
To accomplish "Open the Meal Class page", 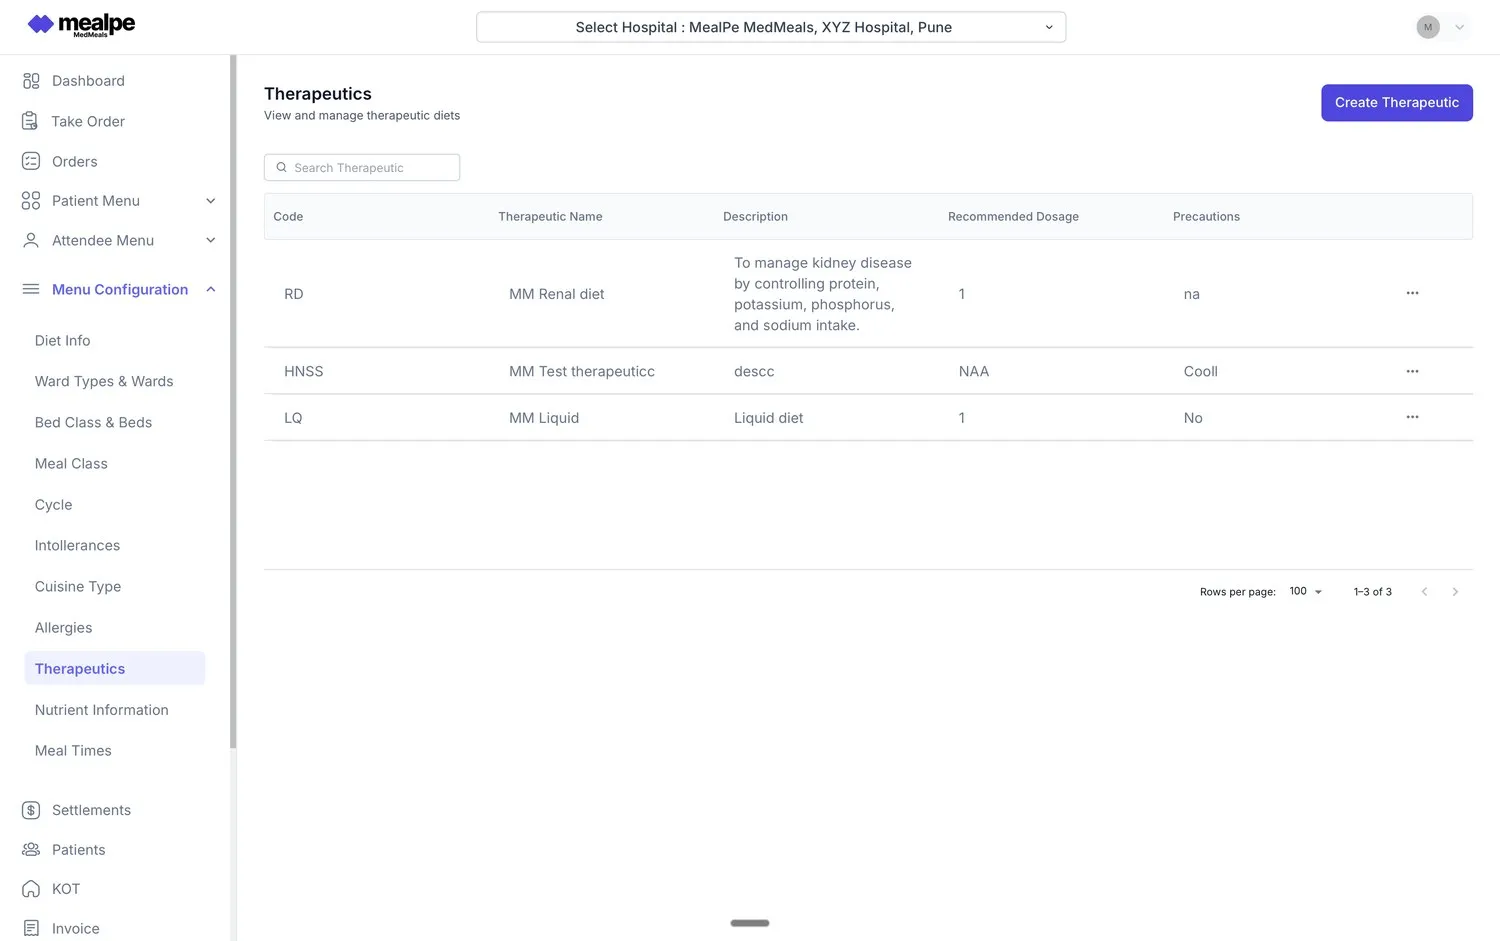I will (x=71, y=464).
